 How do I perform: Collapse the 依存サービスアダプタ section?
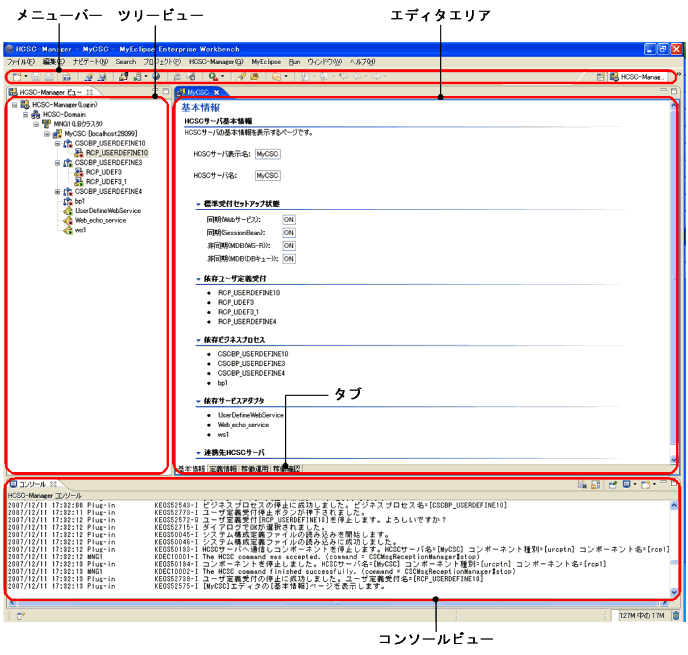tap(198, 401)
